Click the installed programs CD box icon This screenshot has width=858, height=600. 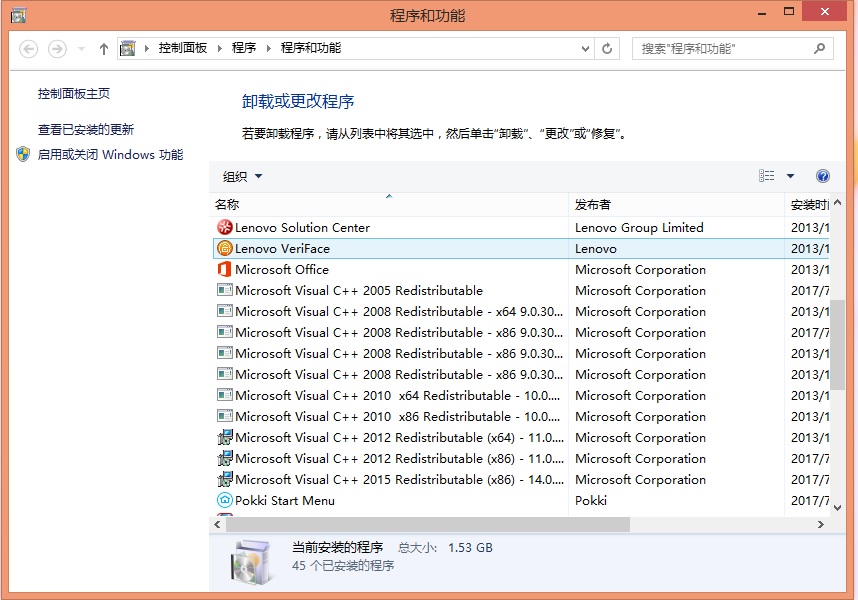pos(252,562)
